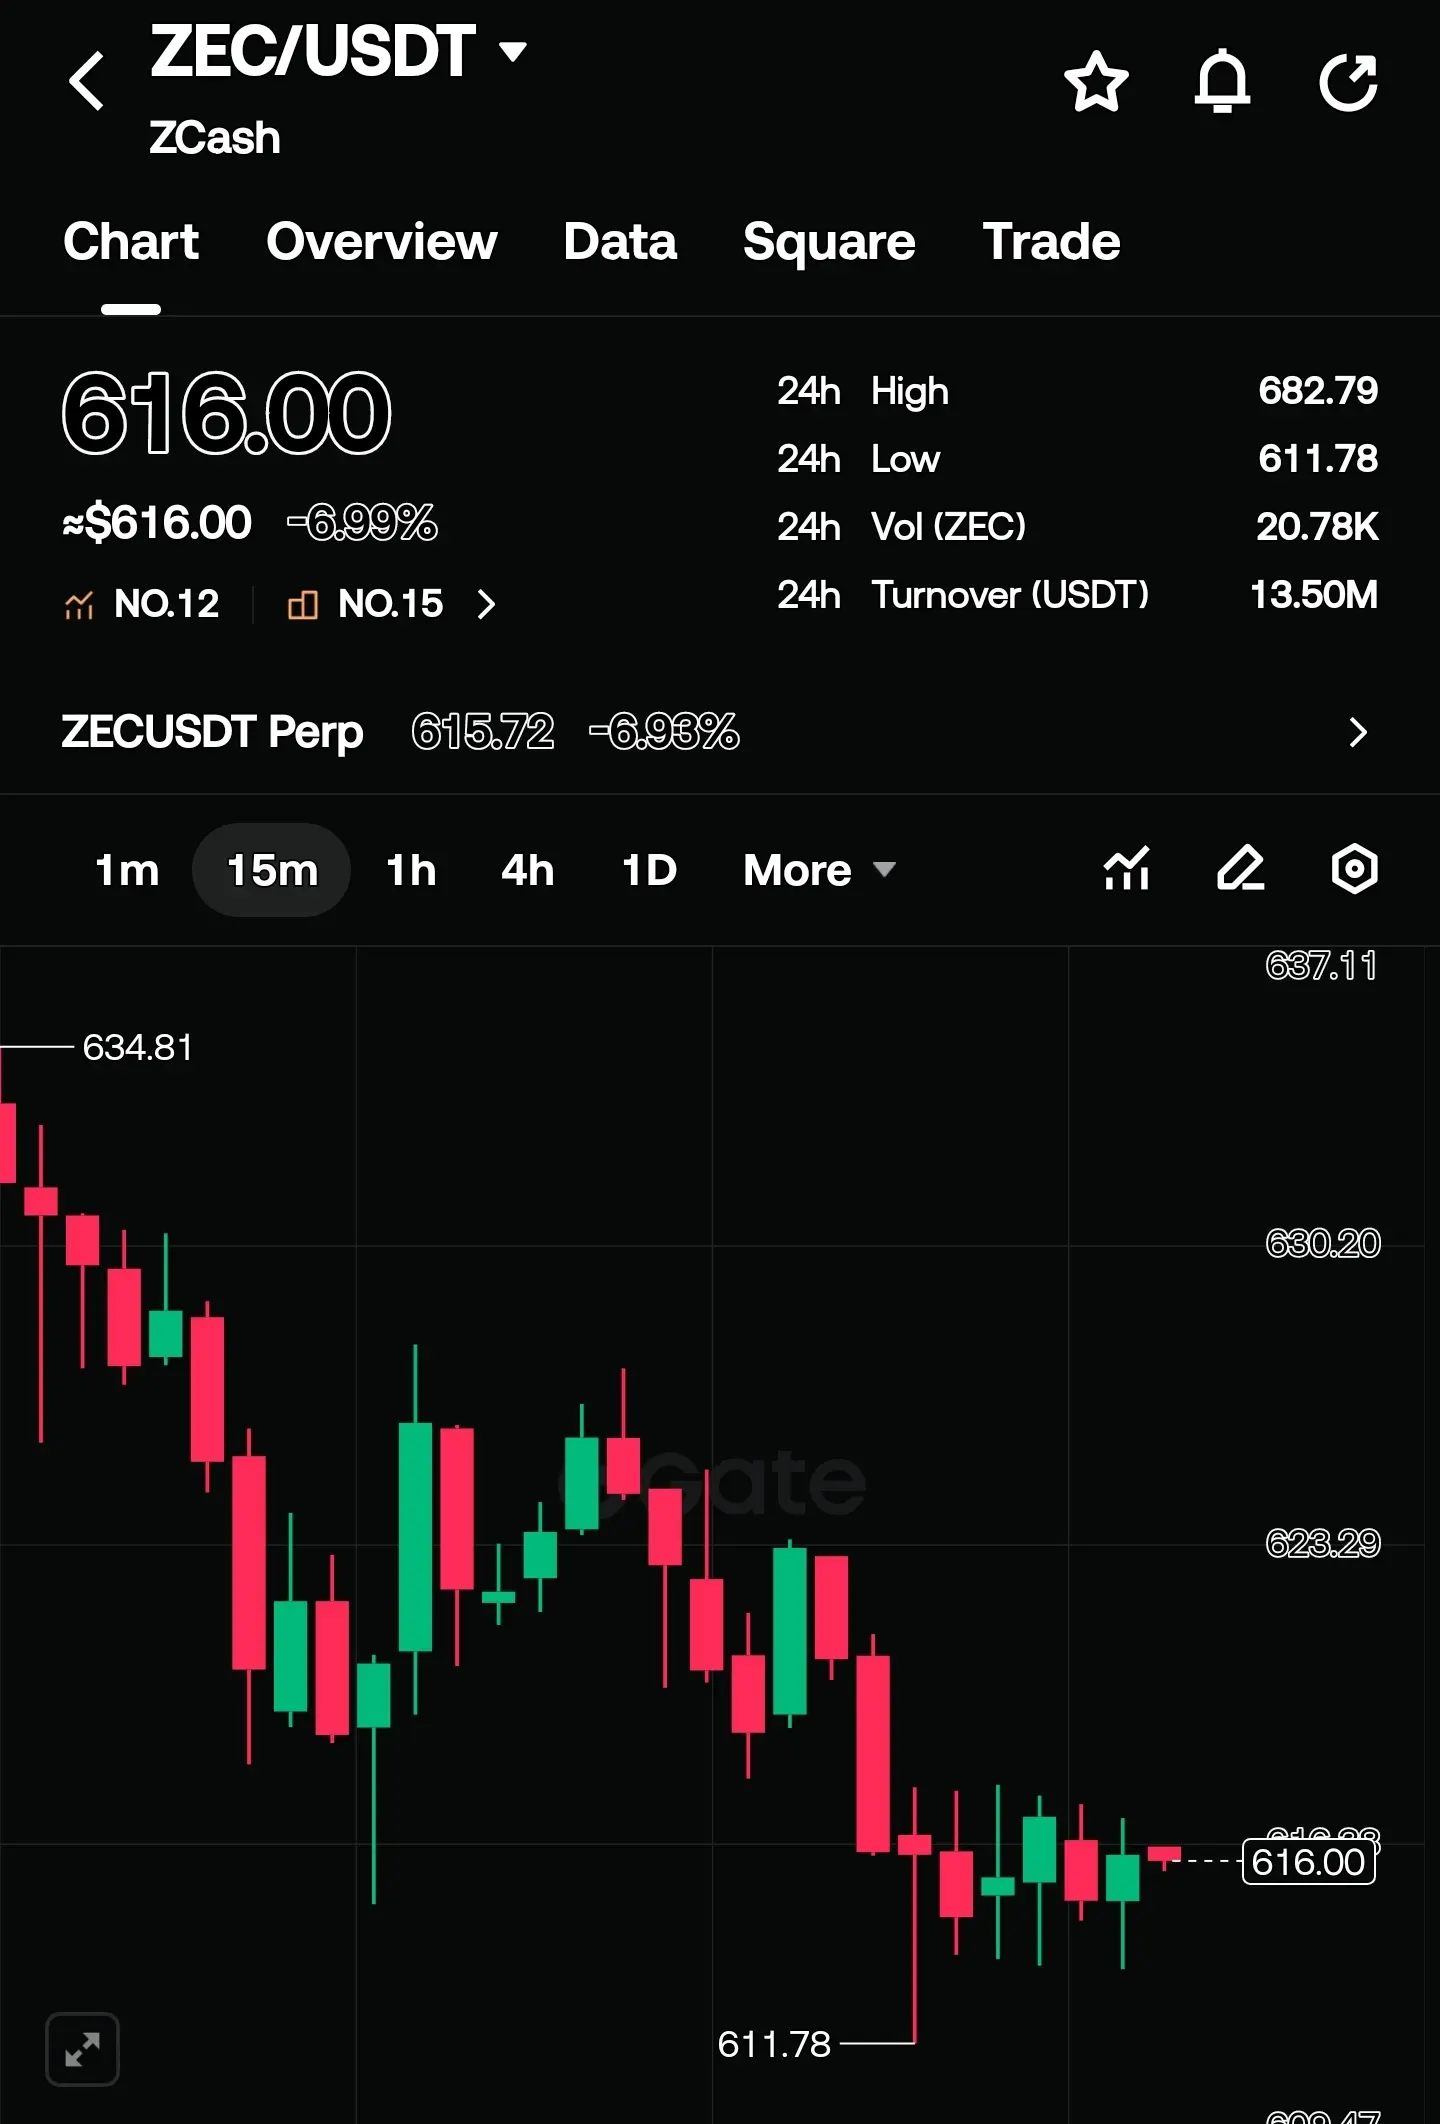
Task: Select the 15m timeframe
Action: [x=272, y=870]
